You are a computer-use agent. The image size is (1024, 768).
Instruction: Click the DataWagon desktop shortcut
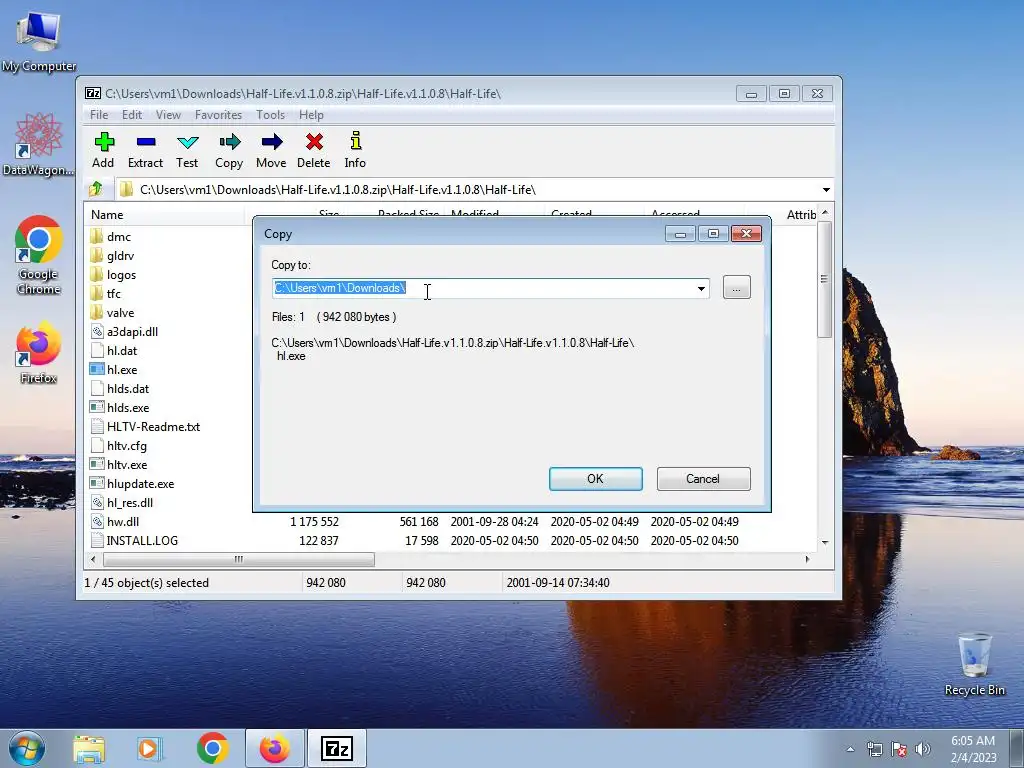[x=38, y=144]
